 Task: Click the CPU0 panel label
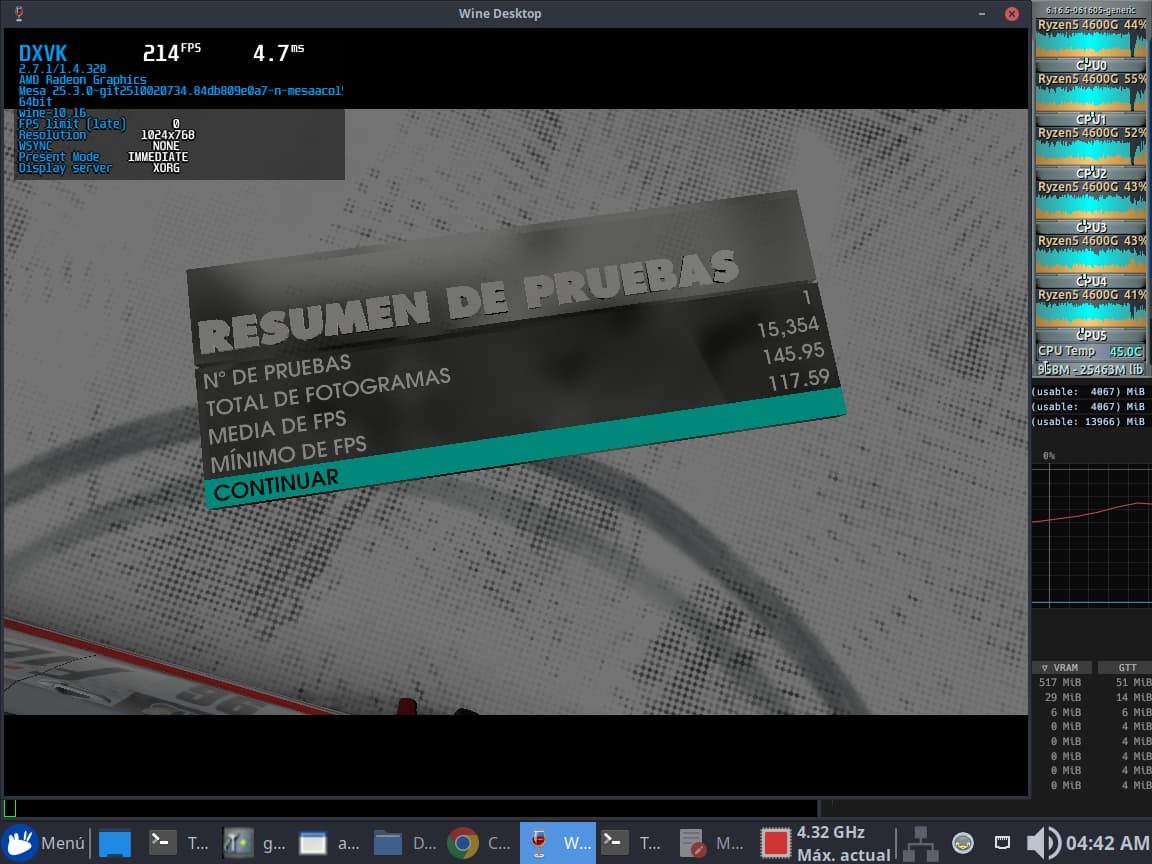(x=1090, y=65)
